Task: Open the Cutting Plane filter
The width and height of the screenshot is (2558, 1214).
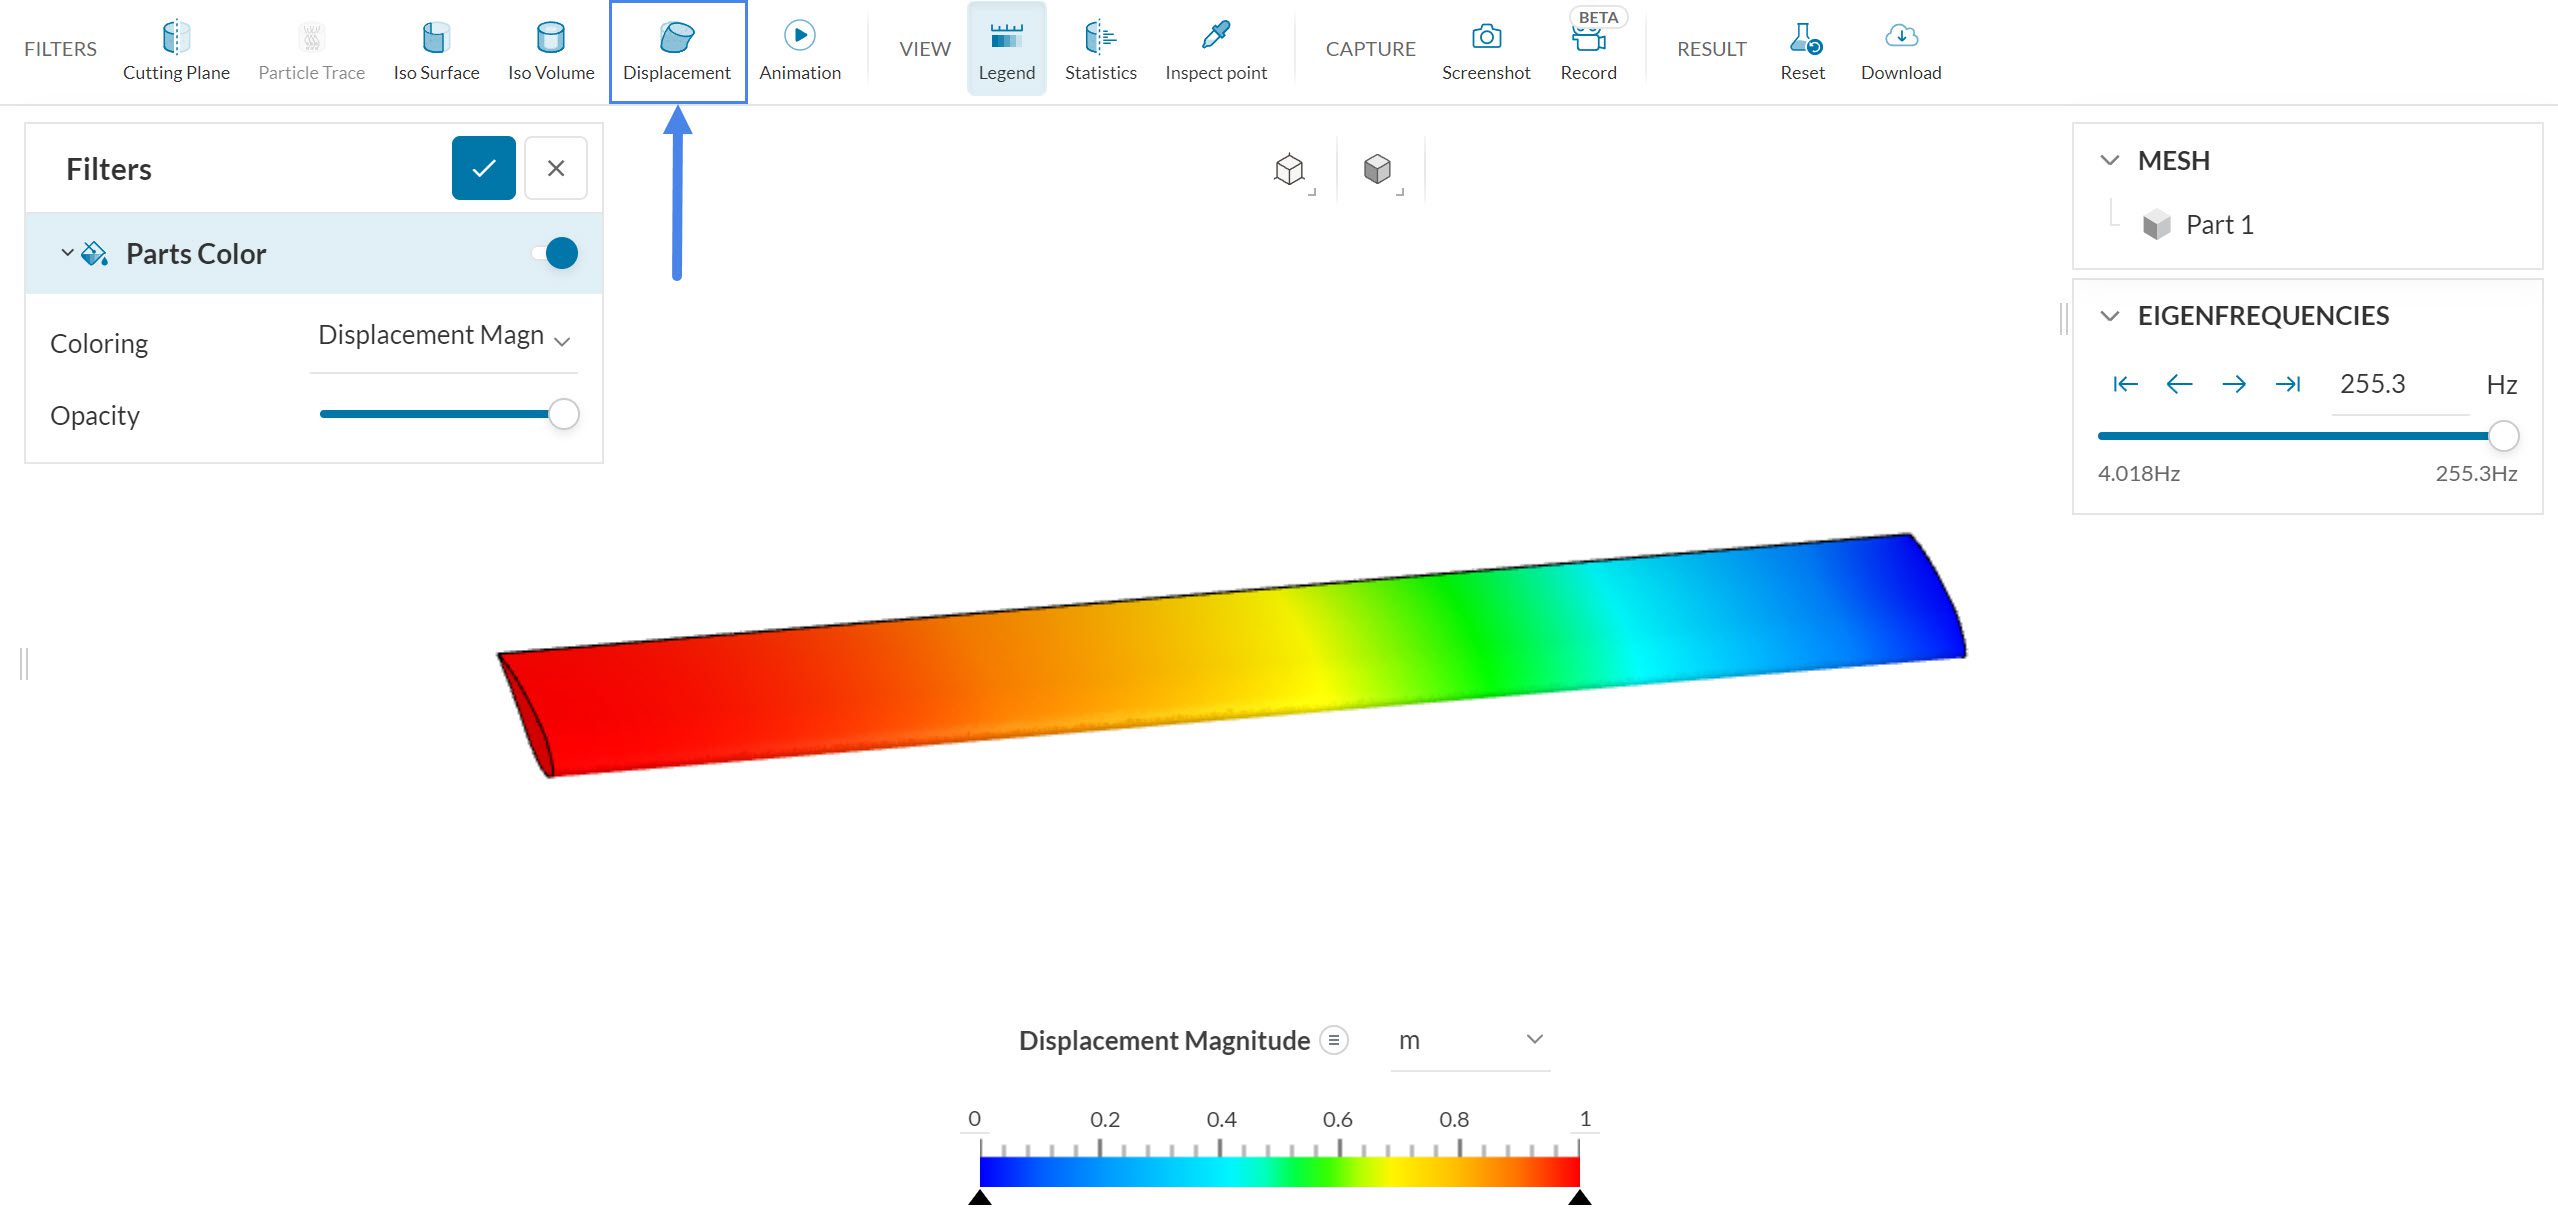Action: [x=176, y=50]
